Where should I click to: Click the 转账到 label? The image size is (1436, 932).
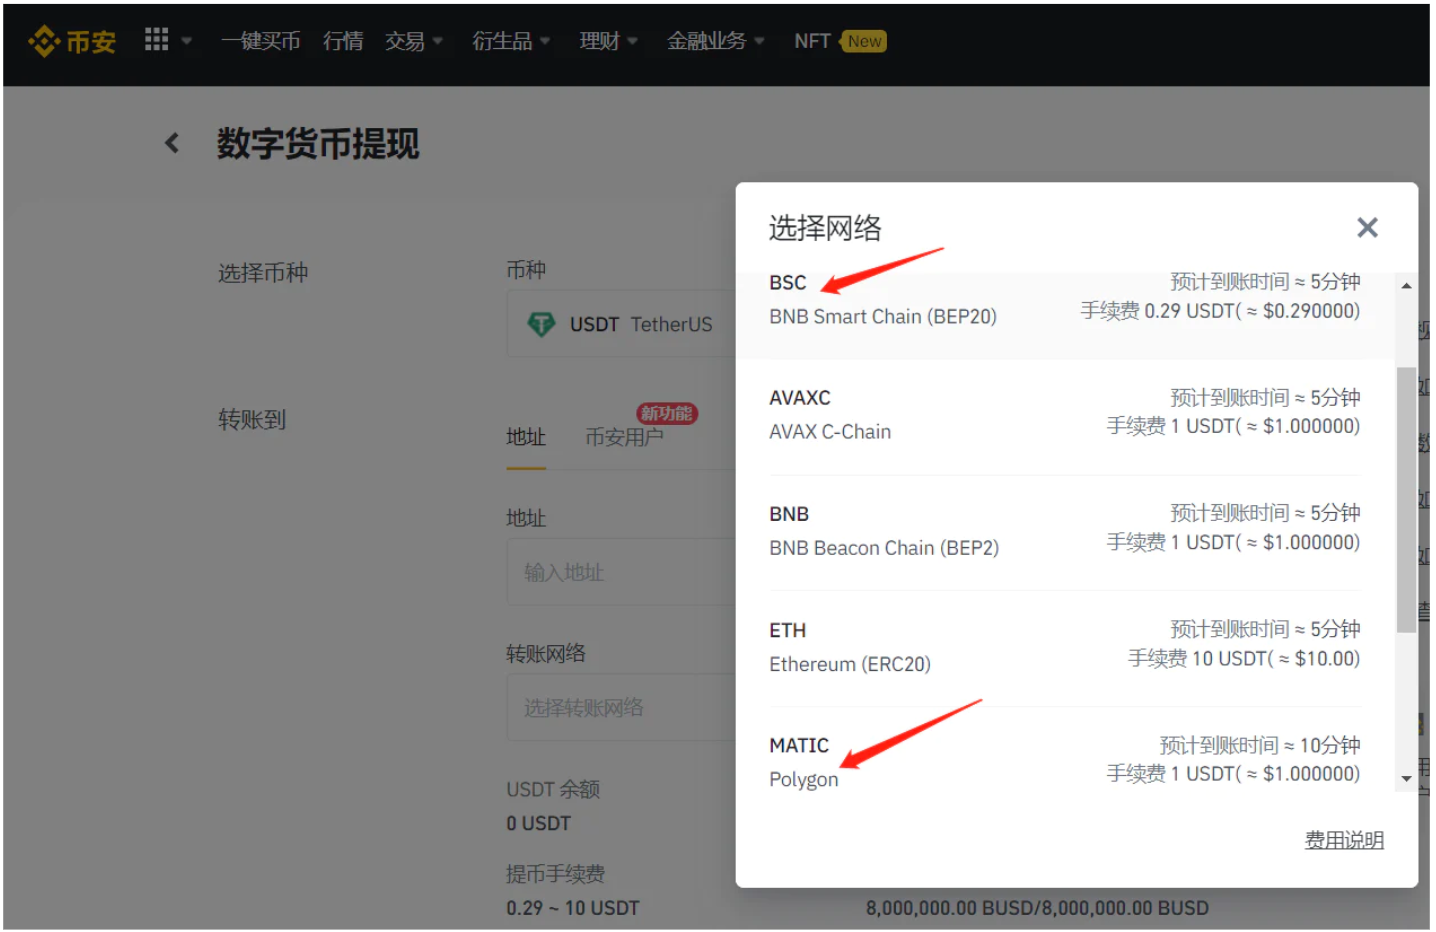[x=252, y=419]
